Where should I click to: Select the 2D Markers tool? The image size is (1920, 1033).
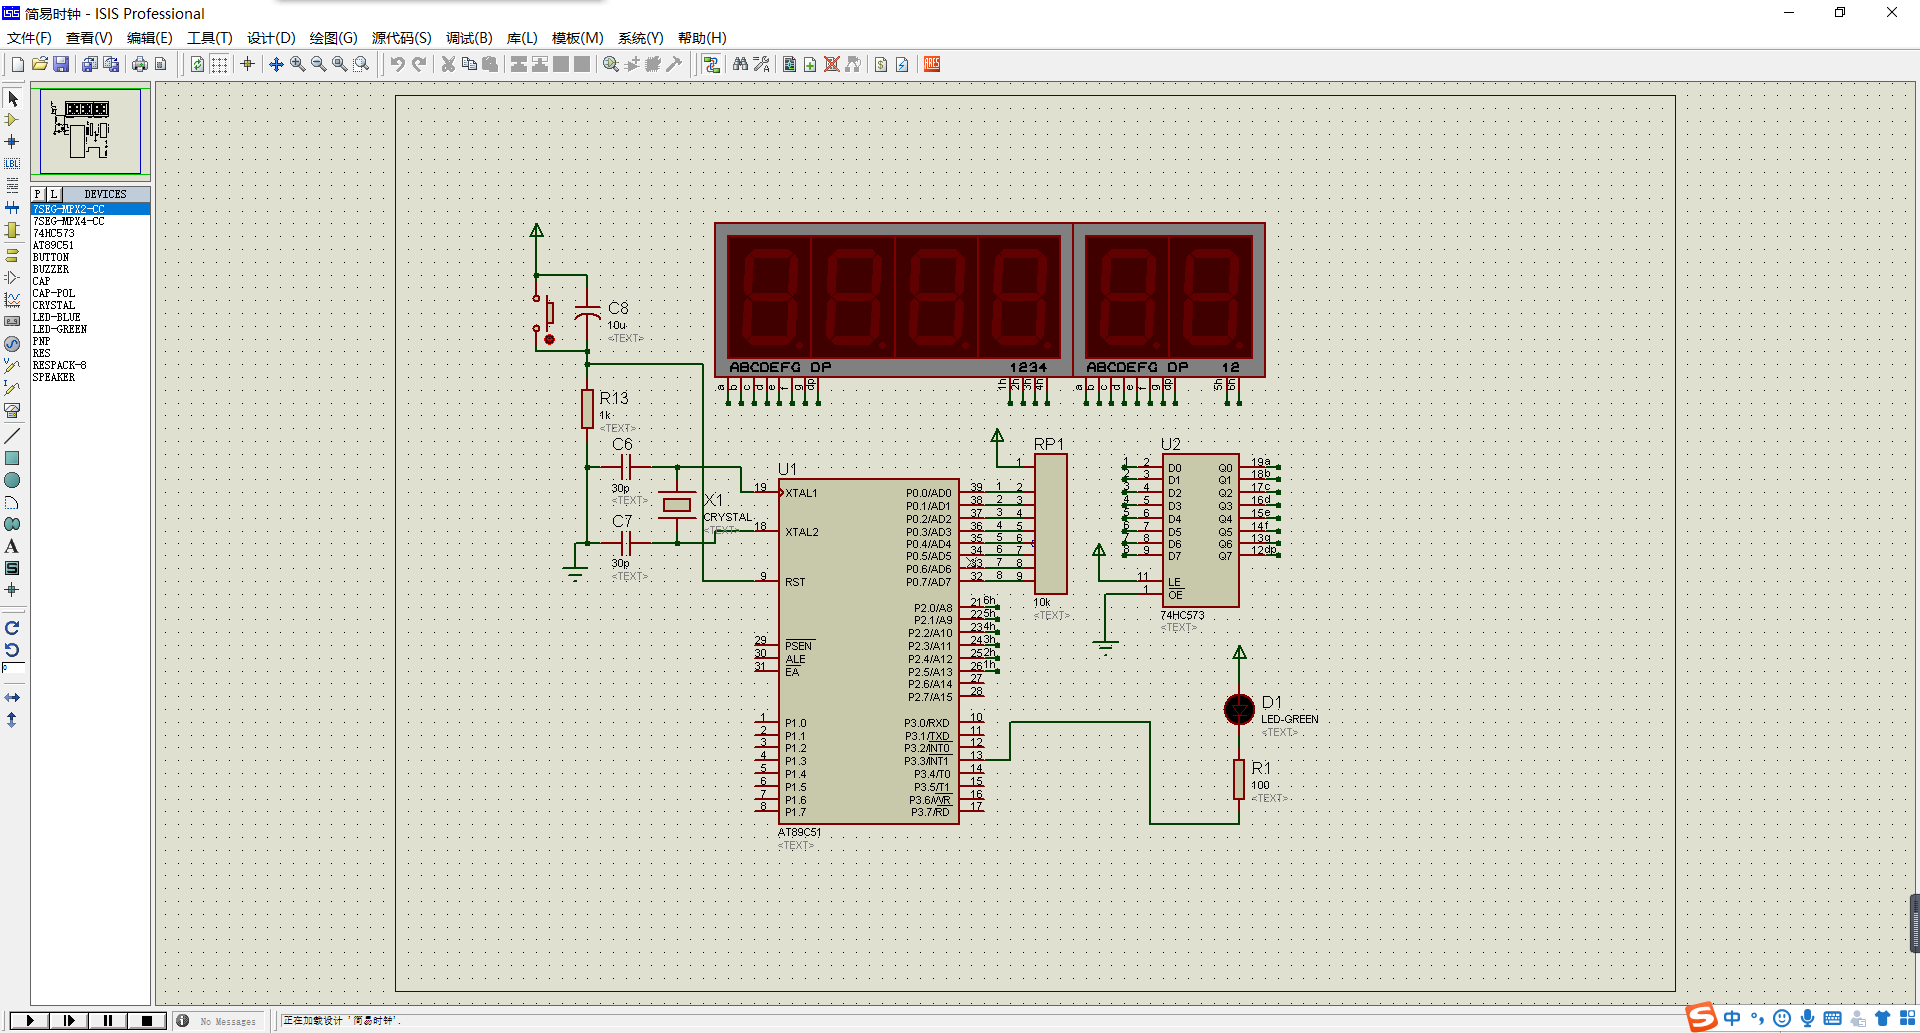pyautogui.click(x=12, y=590)
